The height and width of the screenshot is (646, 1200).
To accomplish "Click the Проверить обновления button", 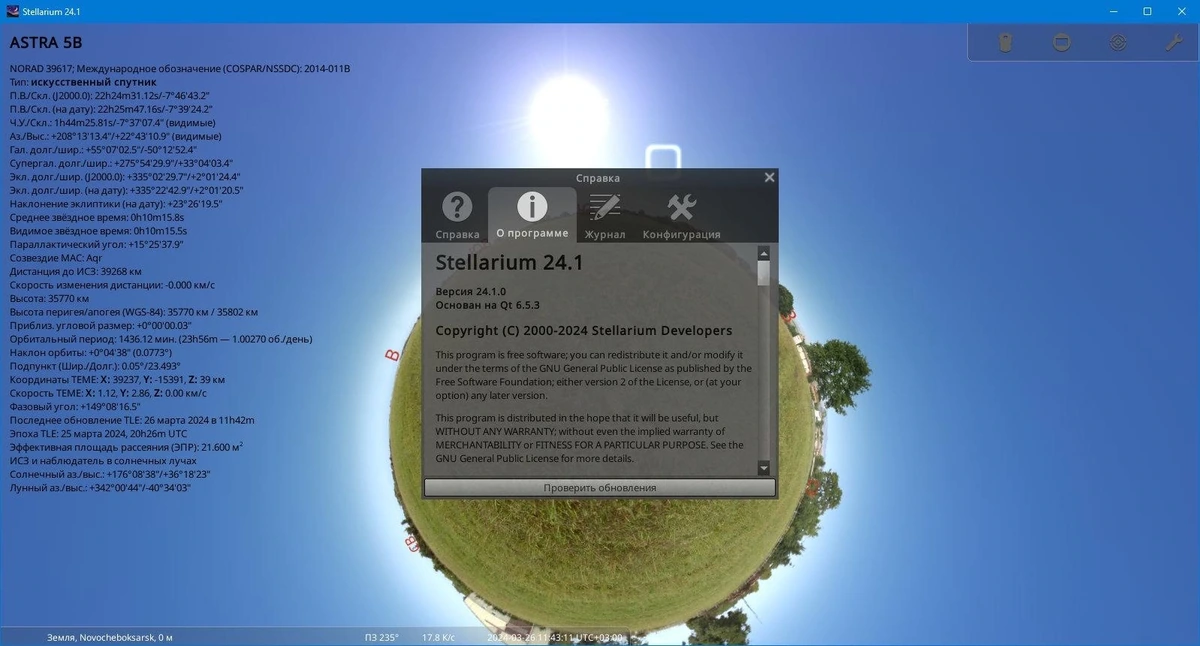I will tap(600, 488).
